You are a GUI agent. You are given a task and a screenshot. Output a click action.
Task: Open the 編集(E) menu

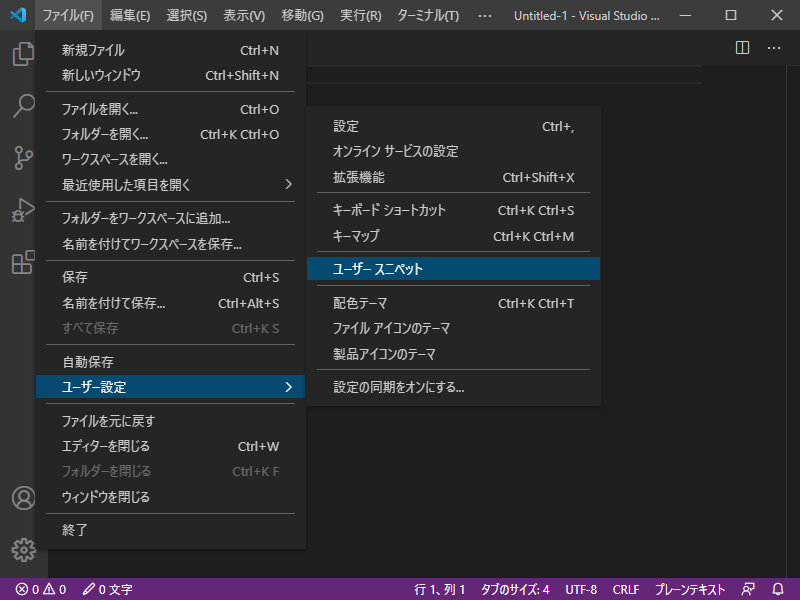click(x=130, y=15)
